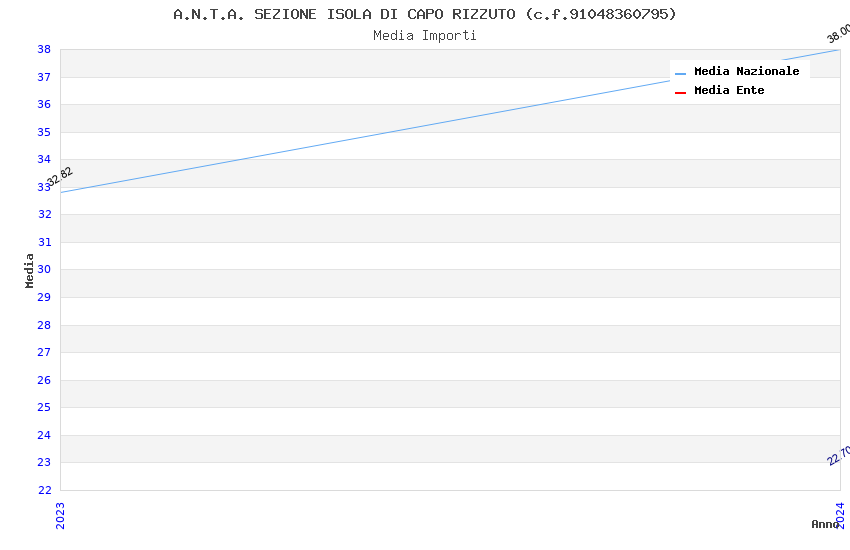Click the Media Importi subtitle
Image resolution: width=850 pixels, height=550 pixels.
coord(424,36)
